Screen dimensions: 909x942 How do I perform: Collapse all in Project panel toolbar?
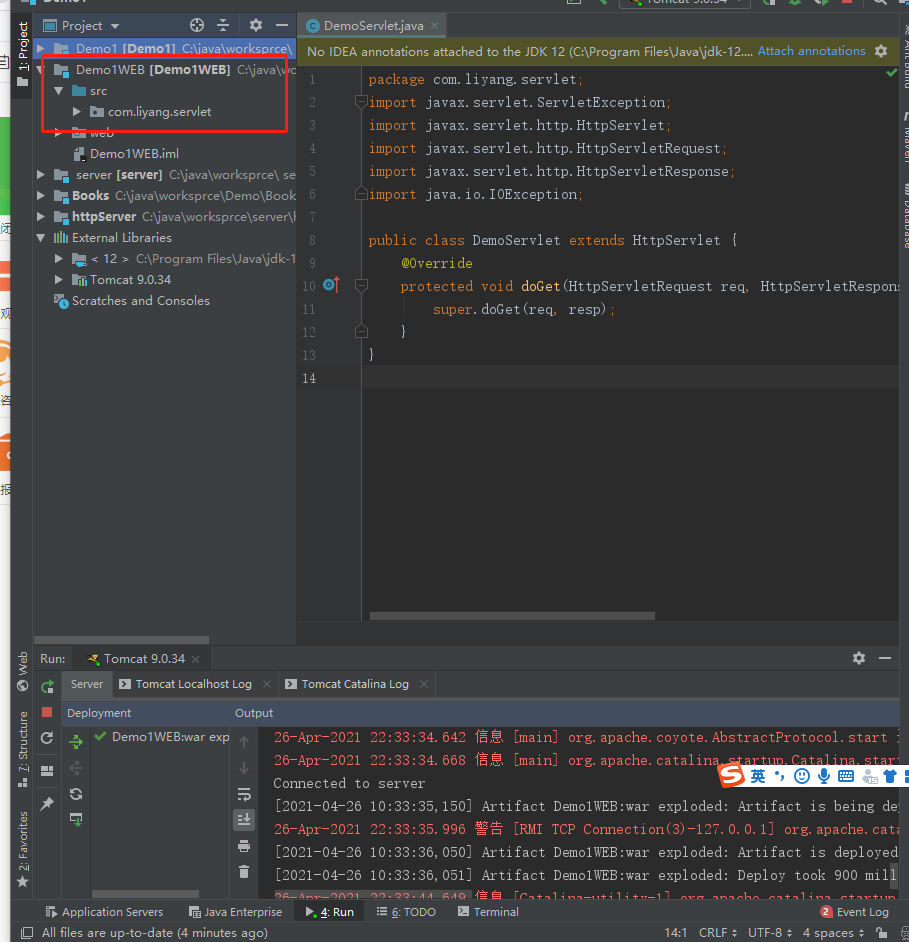click(x=223, y=25)
